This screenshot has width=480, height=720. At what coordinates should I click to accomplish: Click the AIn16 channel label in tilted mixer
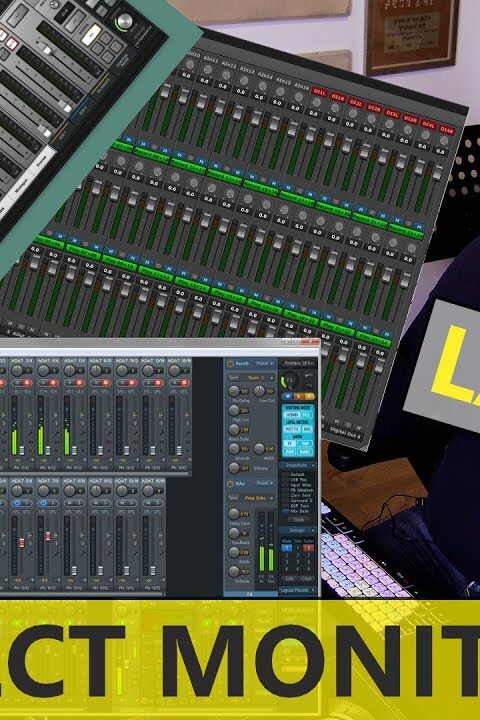pyautogui.click(x=302, y=86)
